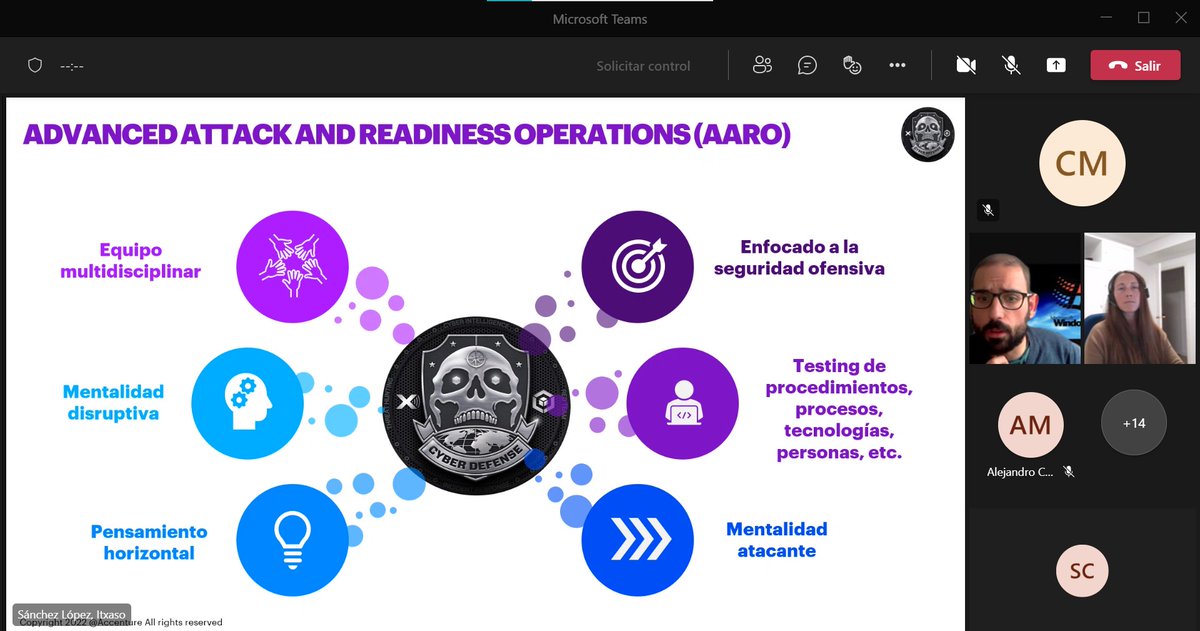Click the share content icon

[x=1055, y=64]
